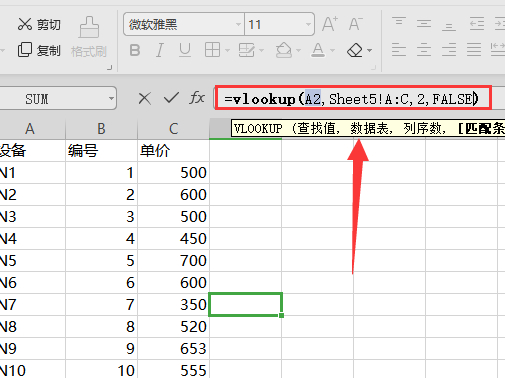Viewport: 505px width, 378px height.
Task: Decrease font size with A- icon
Action: pos(355,24)
